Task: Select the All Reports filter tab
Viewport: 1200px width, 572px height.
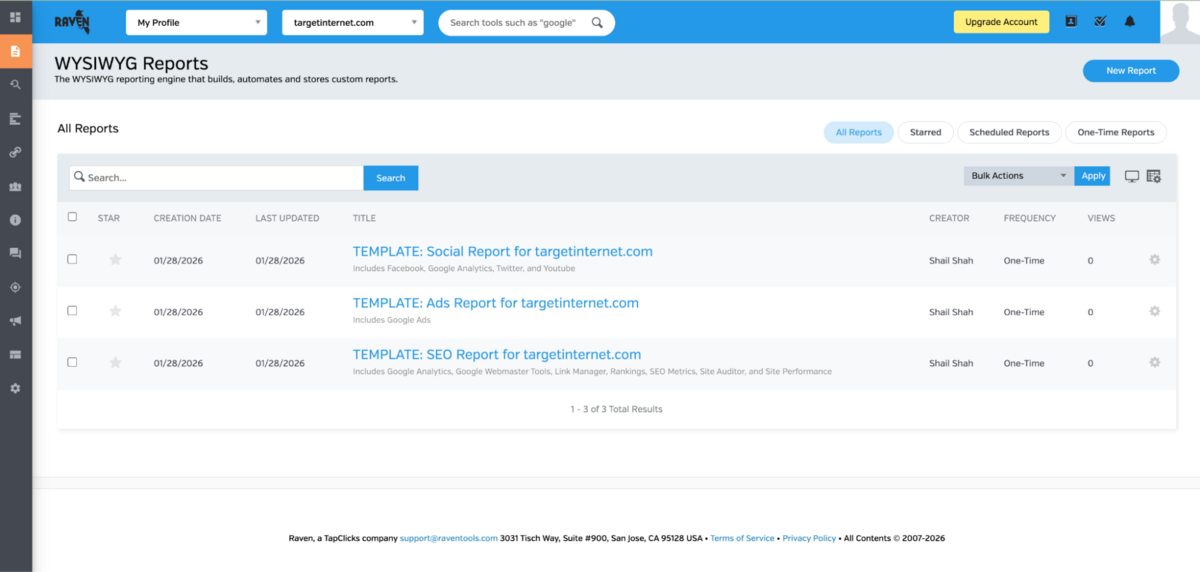Action: point(858,132)
